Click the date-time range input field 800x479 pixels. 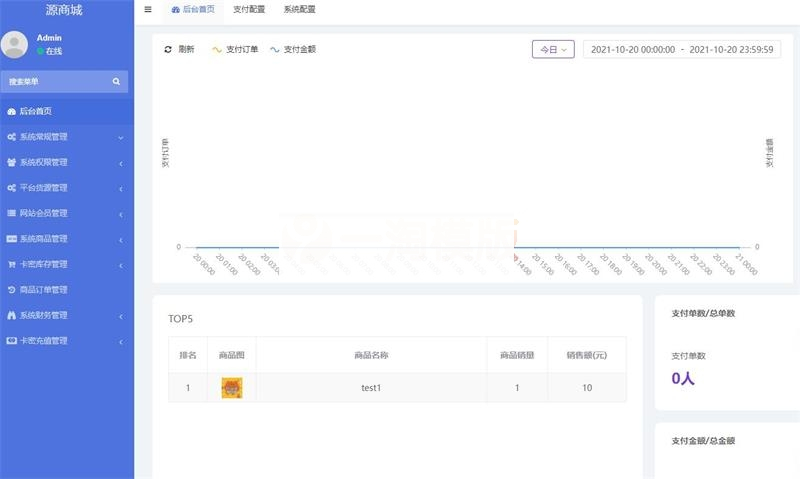(682, 49)
